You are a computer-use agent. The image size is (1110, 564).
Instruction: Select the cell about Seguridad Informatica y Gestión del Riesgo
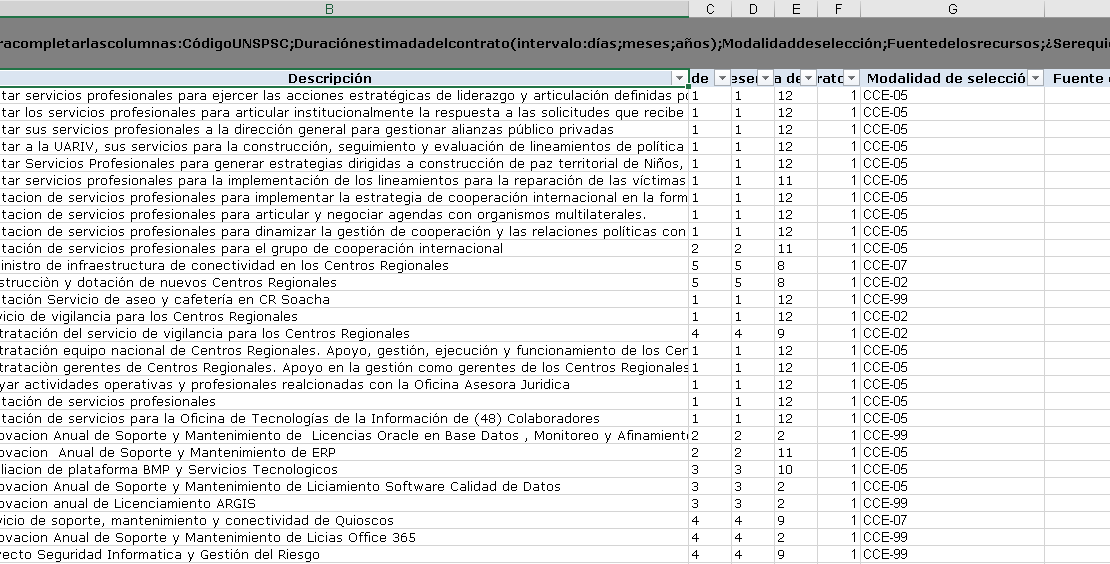click(344, 554)
